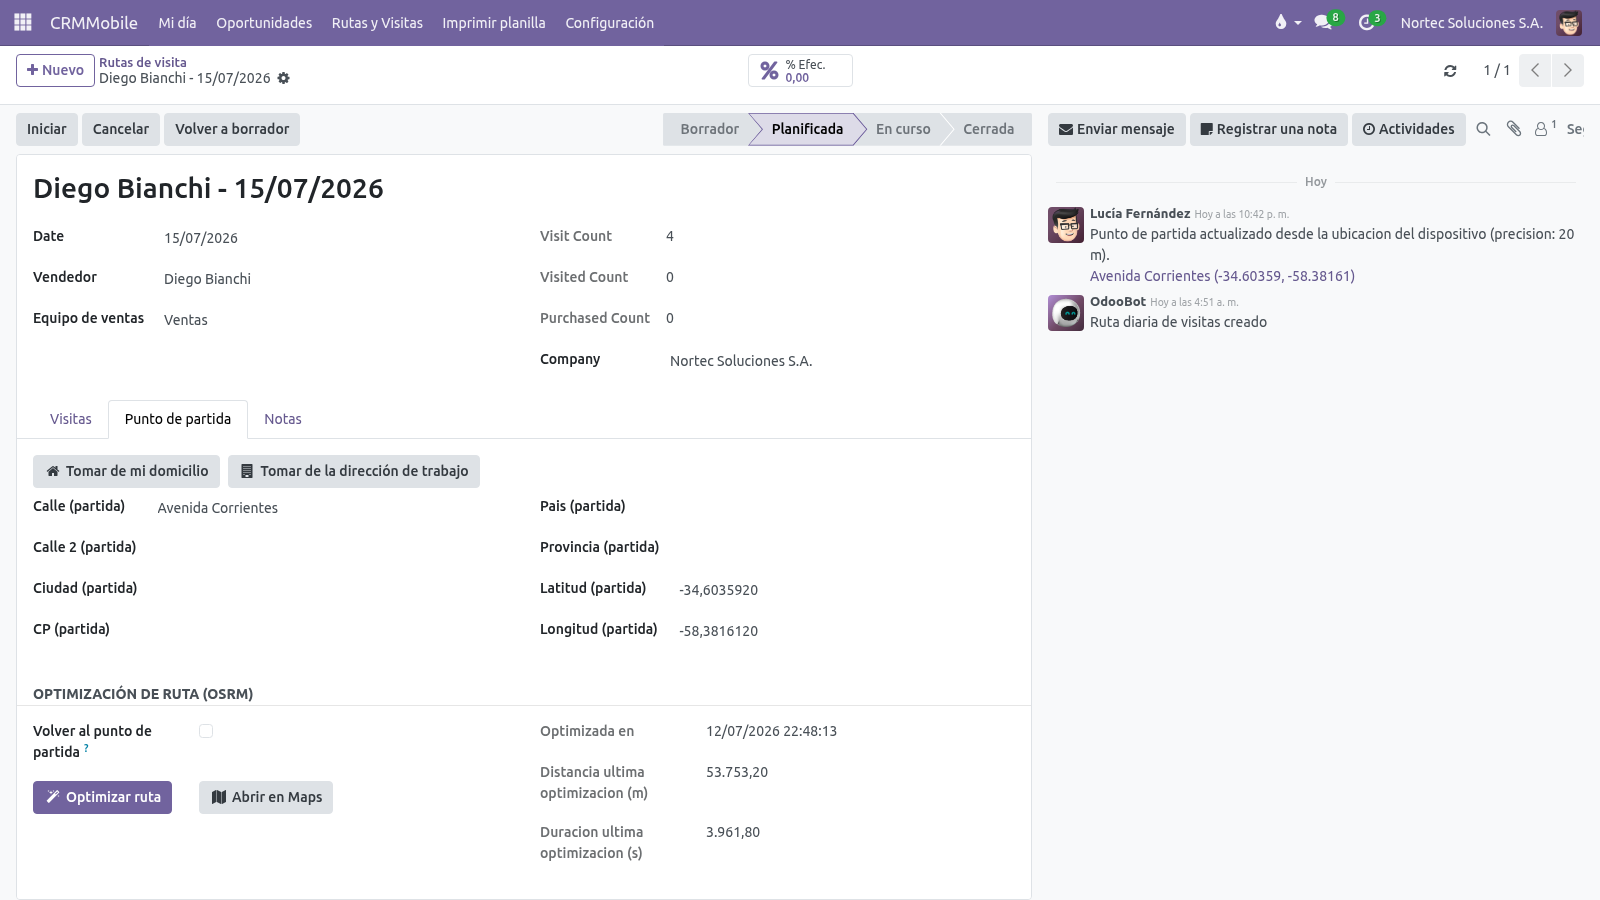Click Distancia ultima value 53.753,20

click(737, 772)
